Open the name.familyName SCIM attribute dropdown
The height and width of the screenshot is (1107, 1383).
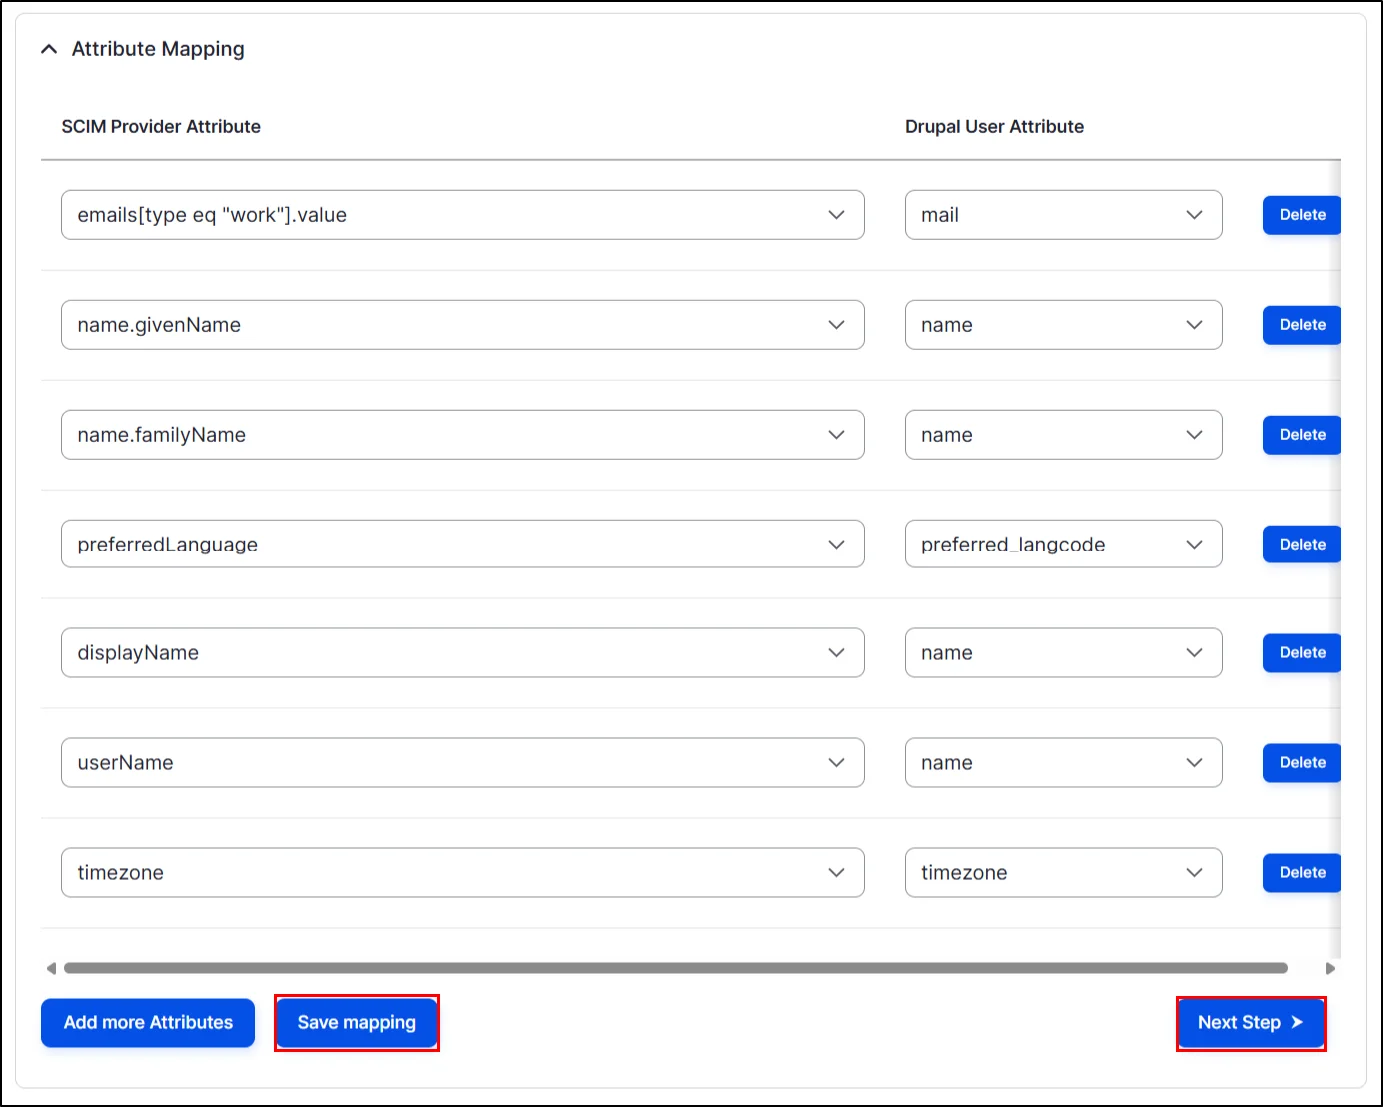point(462,435)
